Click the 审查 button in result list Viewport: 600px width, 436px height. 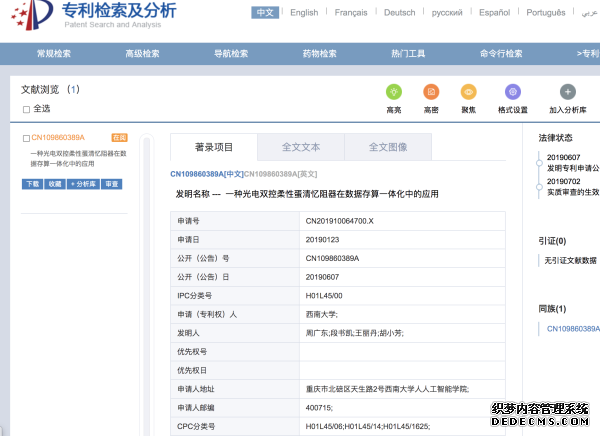(112, 184)
